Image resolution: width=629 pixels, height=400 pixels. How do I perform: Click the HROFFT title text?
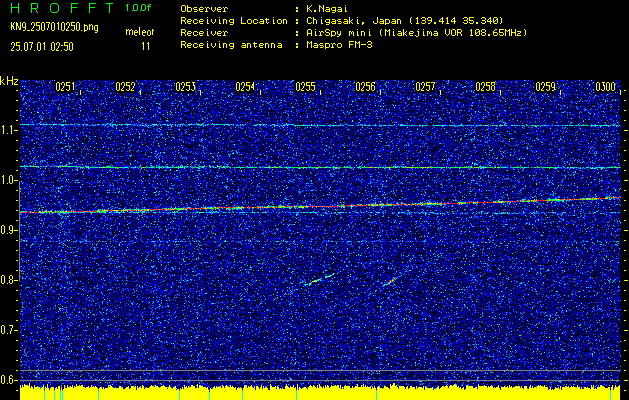point(62,8)
